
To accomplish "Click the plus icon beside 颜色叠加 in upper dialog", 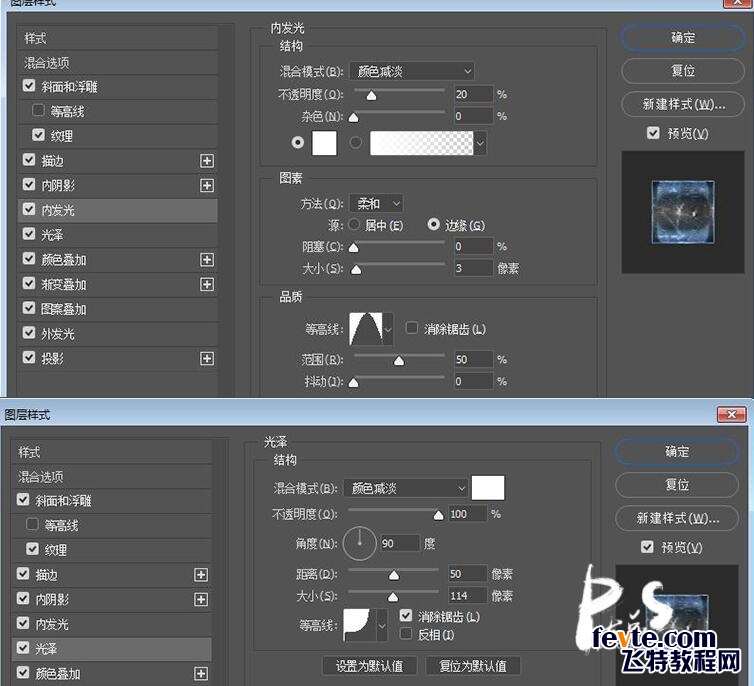I will [207, 260].
